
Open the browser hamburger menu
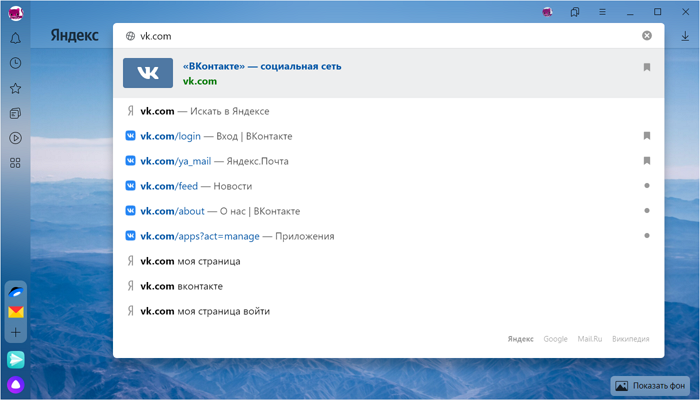pyautogui.click(x=602, y=12)
